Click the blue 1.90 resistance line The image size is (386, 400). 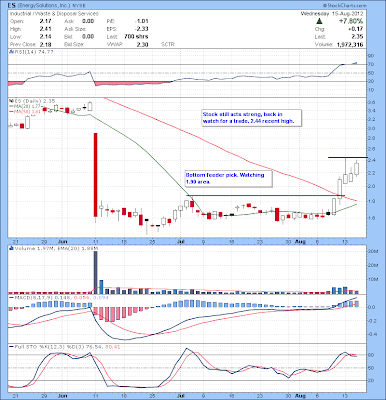pos(266,195)
